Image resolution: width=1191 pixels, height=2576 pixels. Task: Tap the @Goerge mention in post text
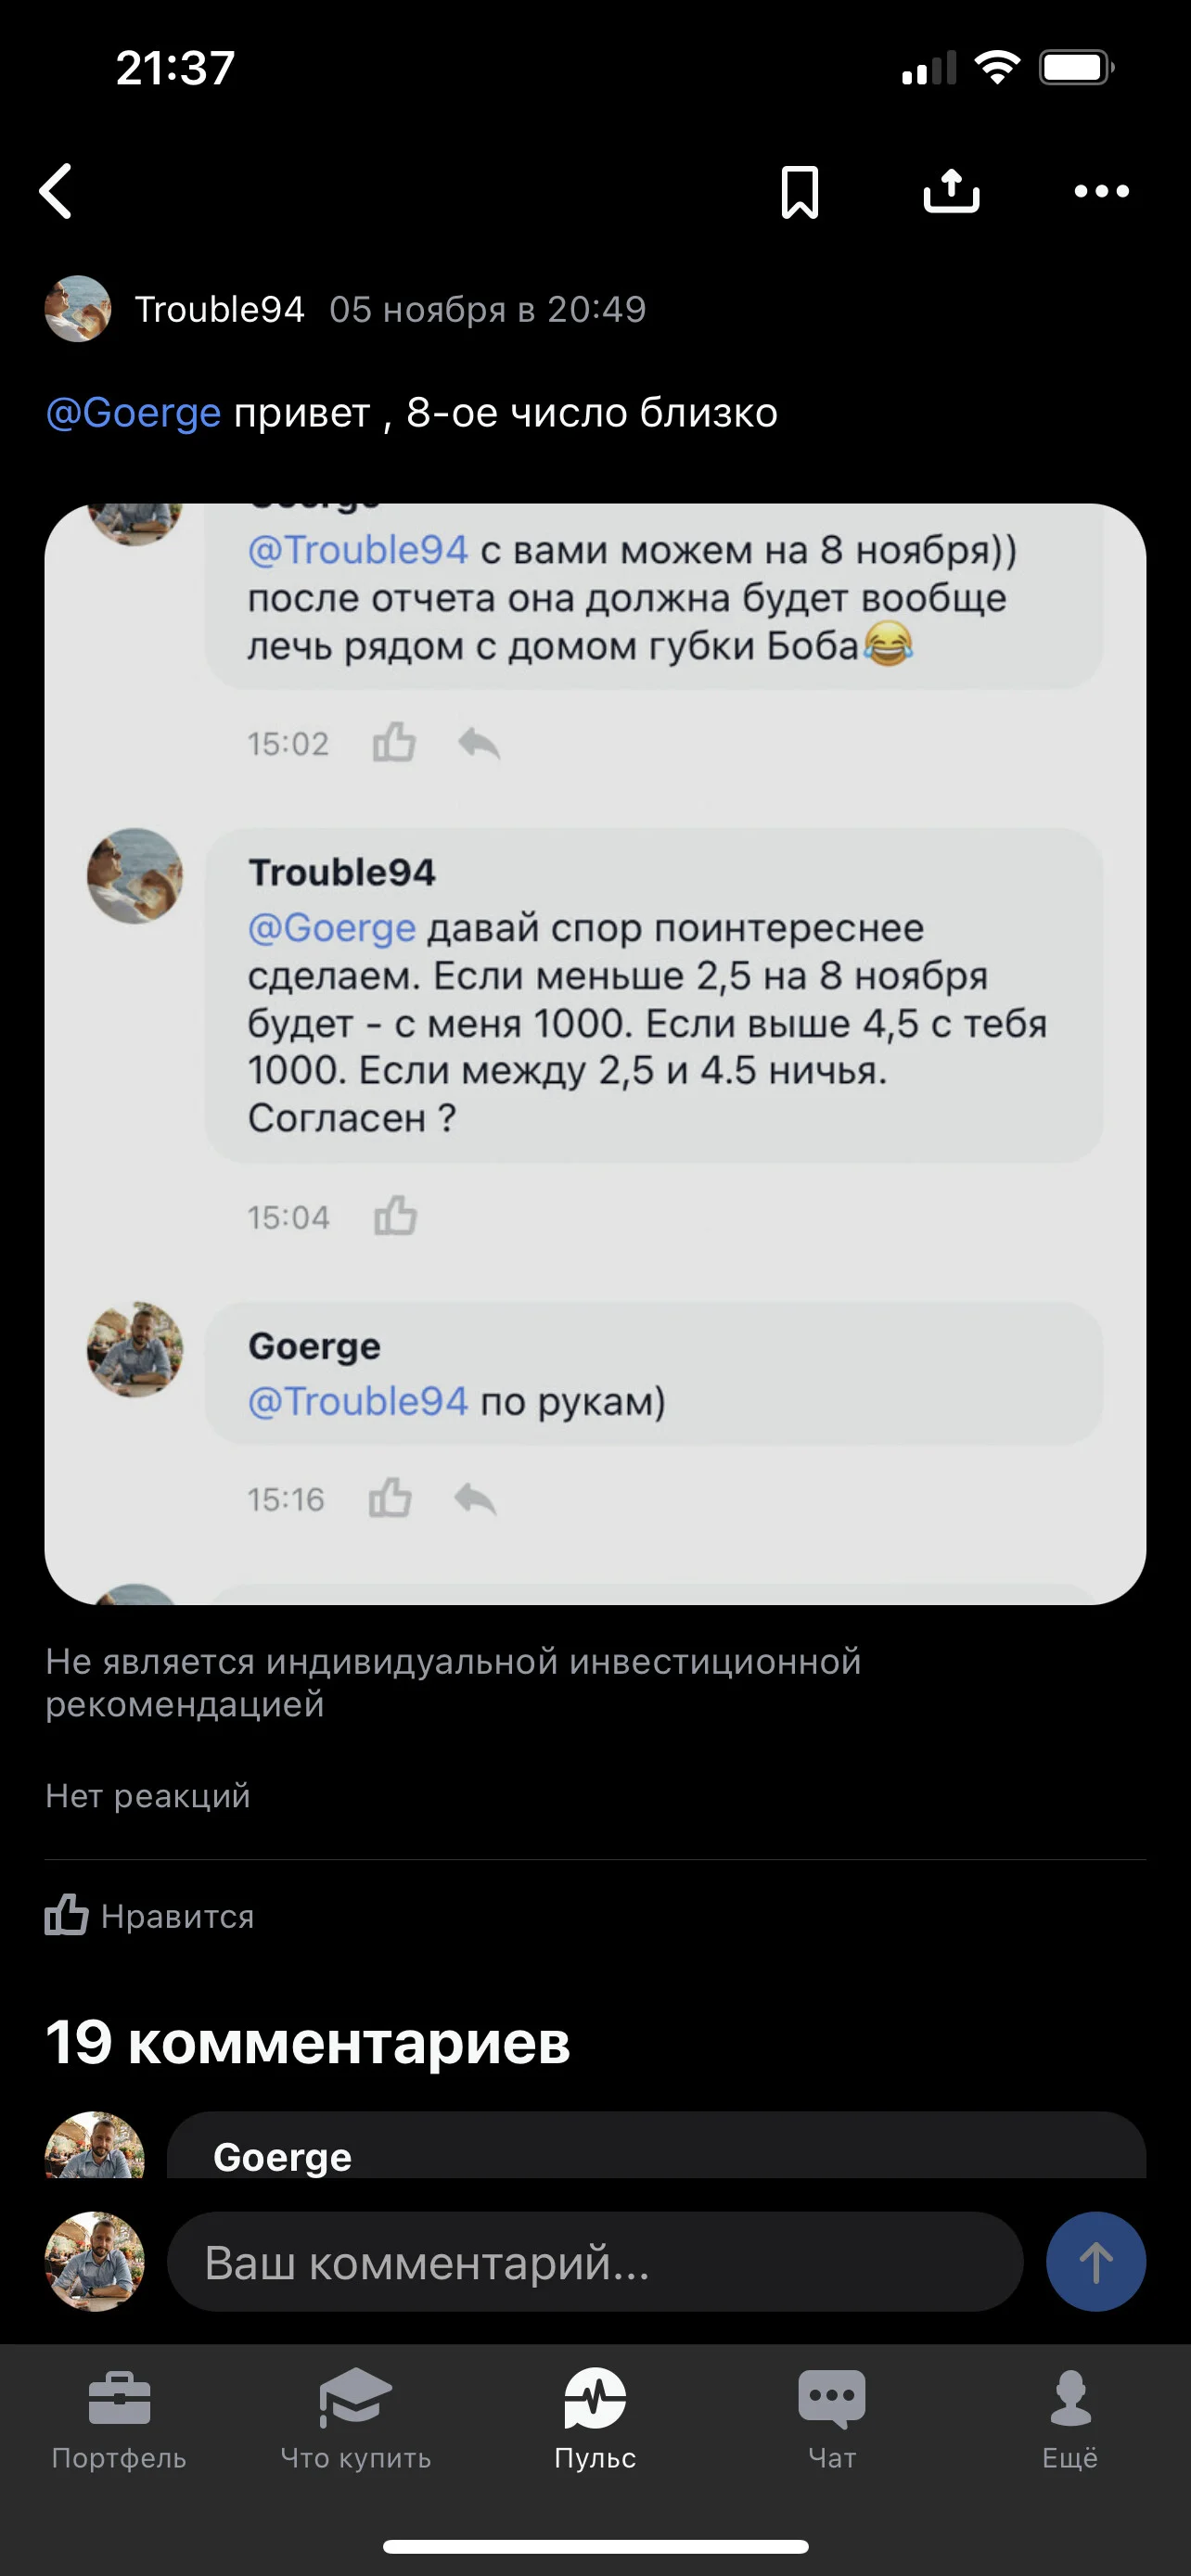tap(133, 412)
